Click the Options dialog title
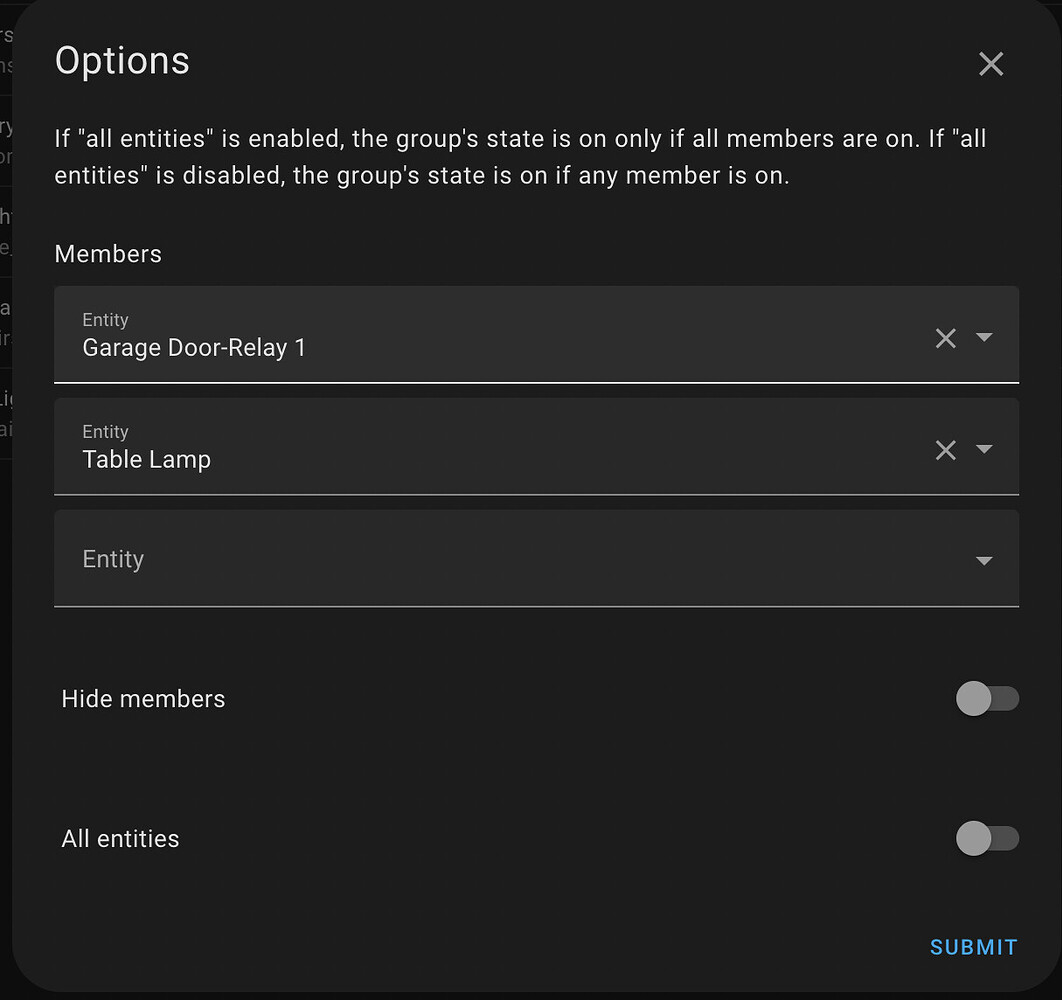This screenshot has width=1062, height=1000. pyautogui.click(x=122, y=60)
